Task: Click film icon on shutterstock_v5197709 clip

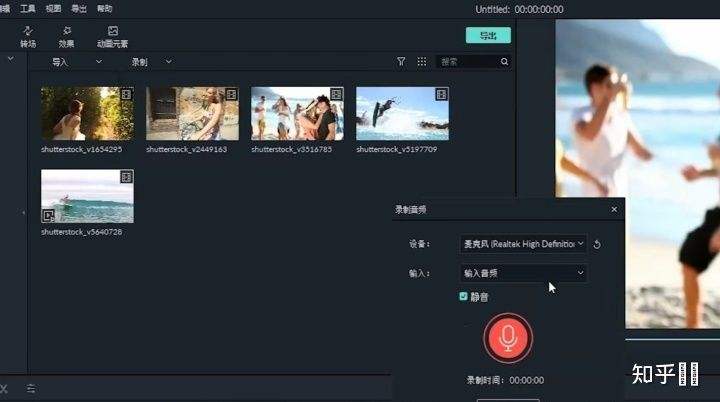Action: pos(441,95)
